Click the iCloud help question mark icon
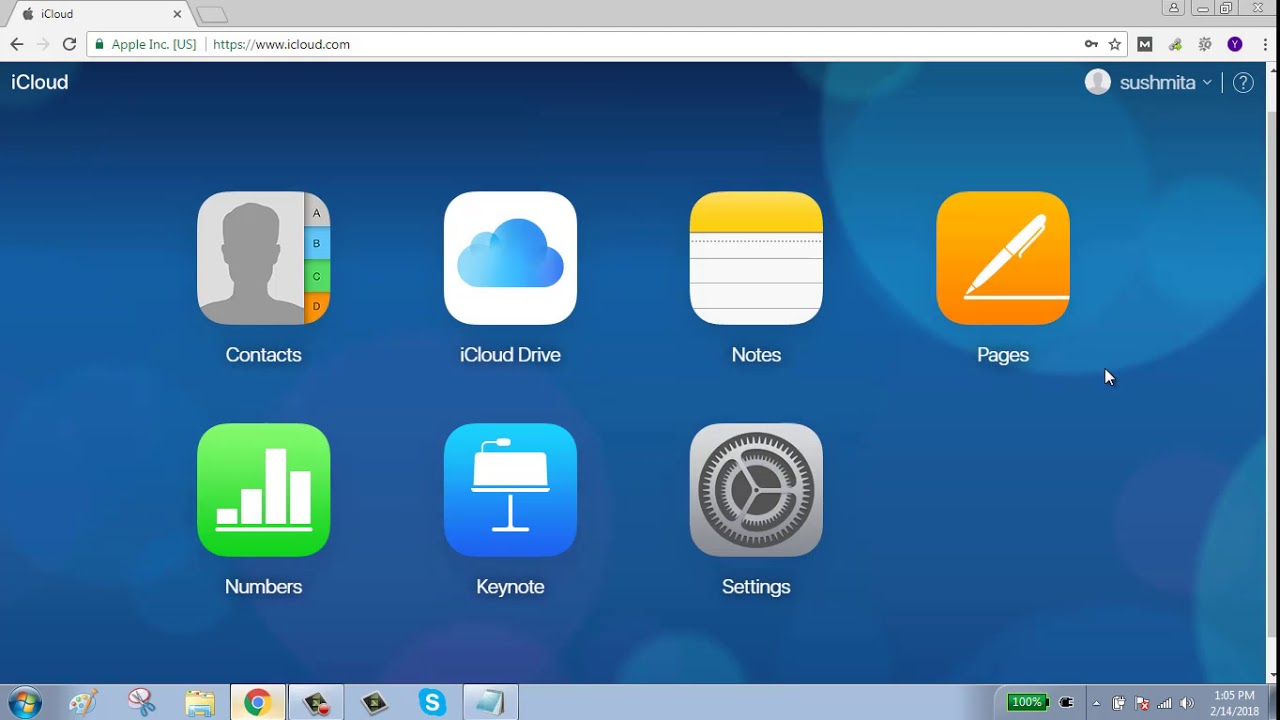Screen dimensions: 1280x720 pyautogui.click(x=1243, y=83)
